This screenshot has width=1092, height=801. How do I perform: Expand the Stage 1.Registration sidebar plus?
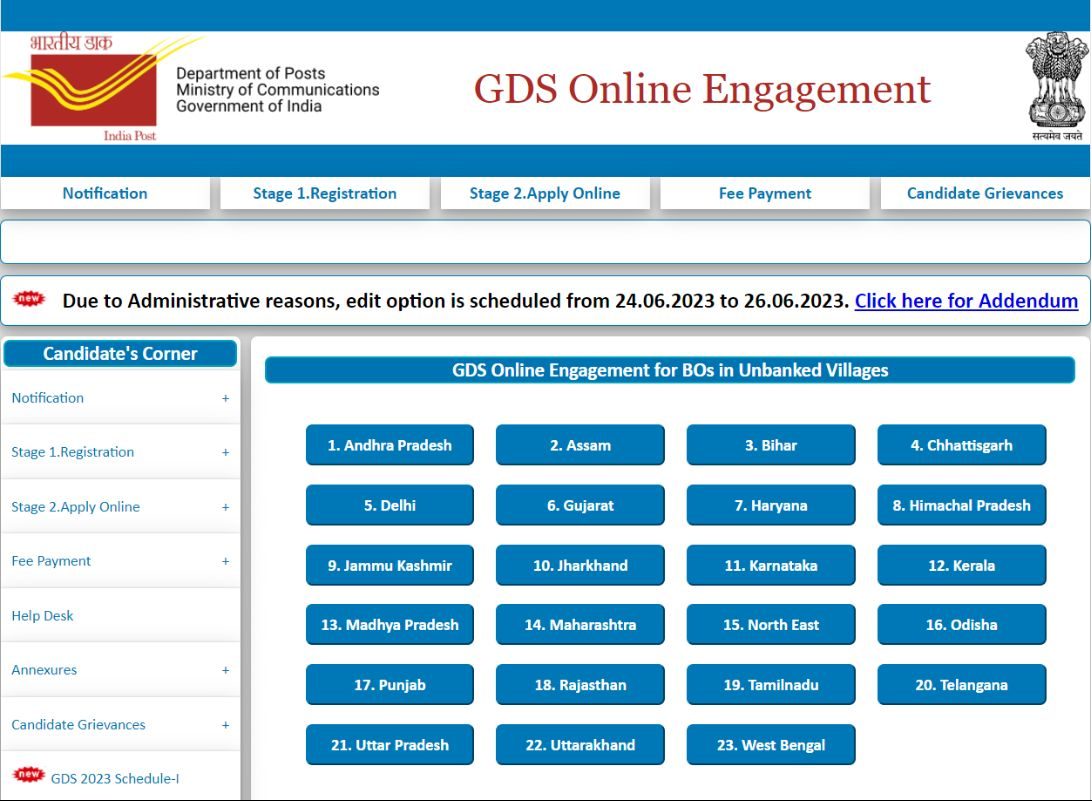(x=225, y=453)
